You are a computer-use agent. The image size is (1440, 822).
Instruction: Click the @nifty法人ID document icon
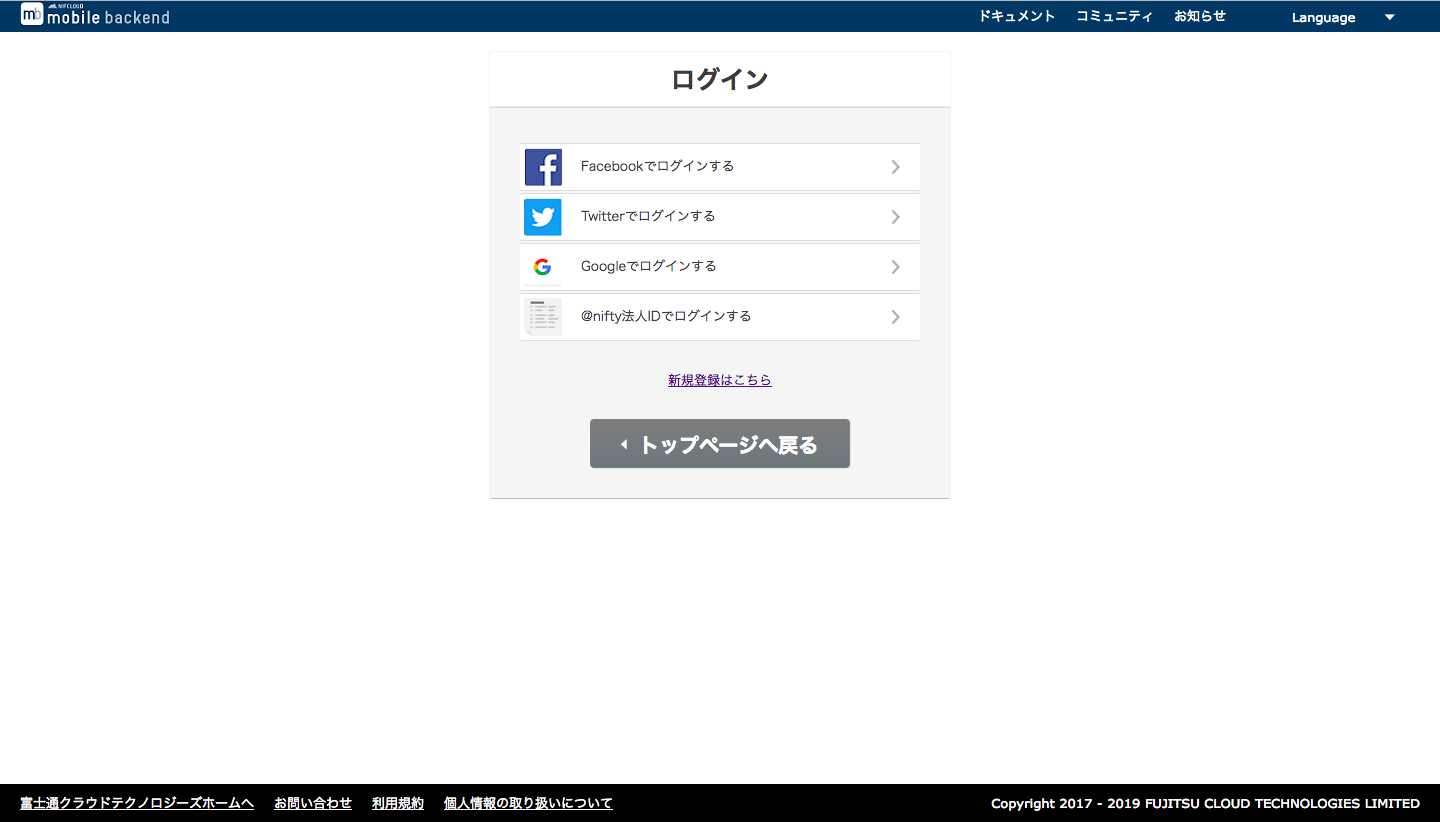[x=543, y=316]
